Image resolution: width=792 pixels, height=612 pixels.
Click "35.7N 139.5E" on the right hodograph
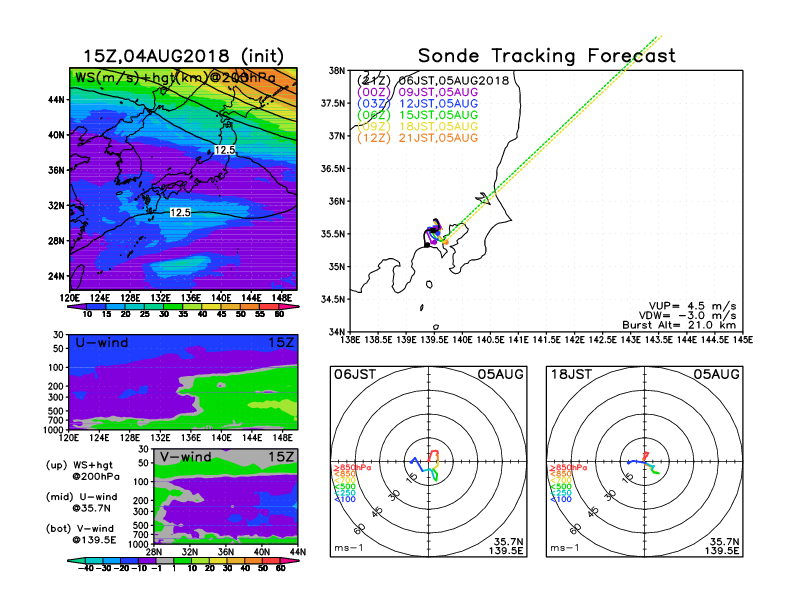(x=722, y=546)
